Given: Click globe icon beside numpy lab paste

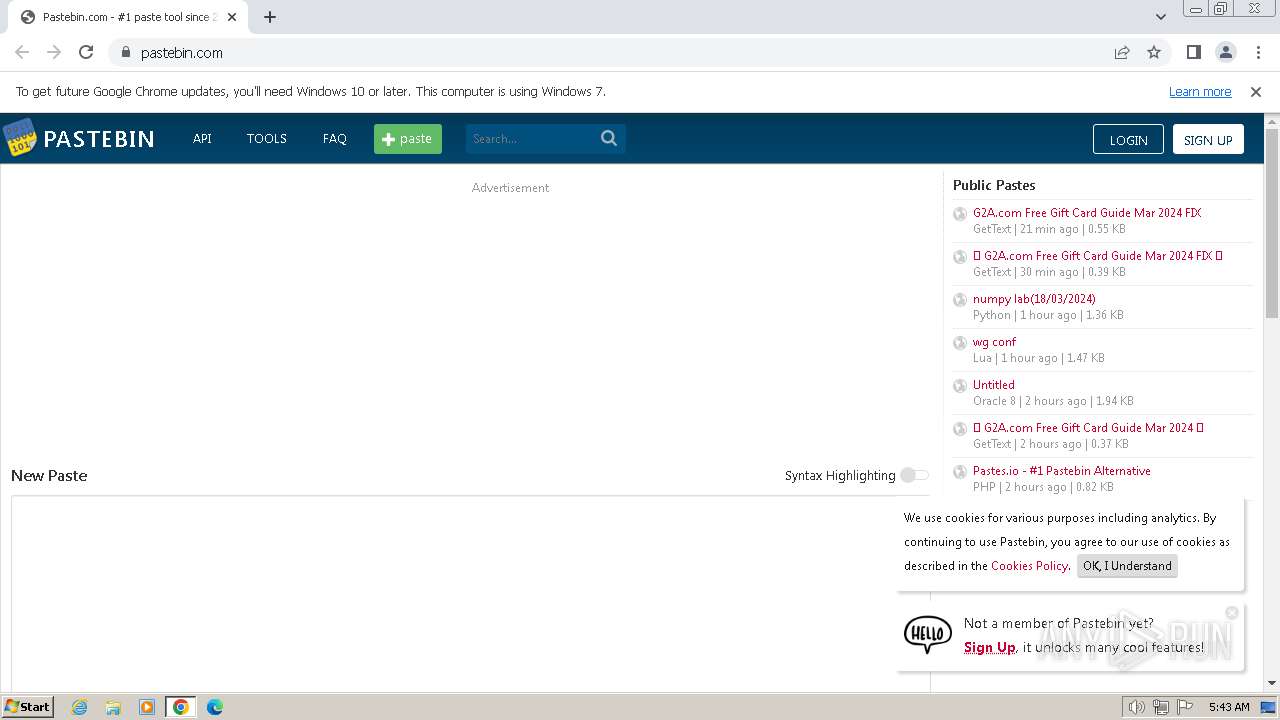Looking at the screenshot, I should click(960, 300).
